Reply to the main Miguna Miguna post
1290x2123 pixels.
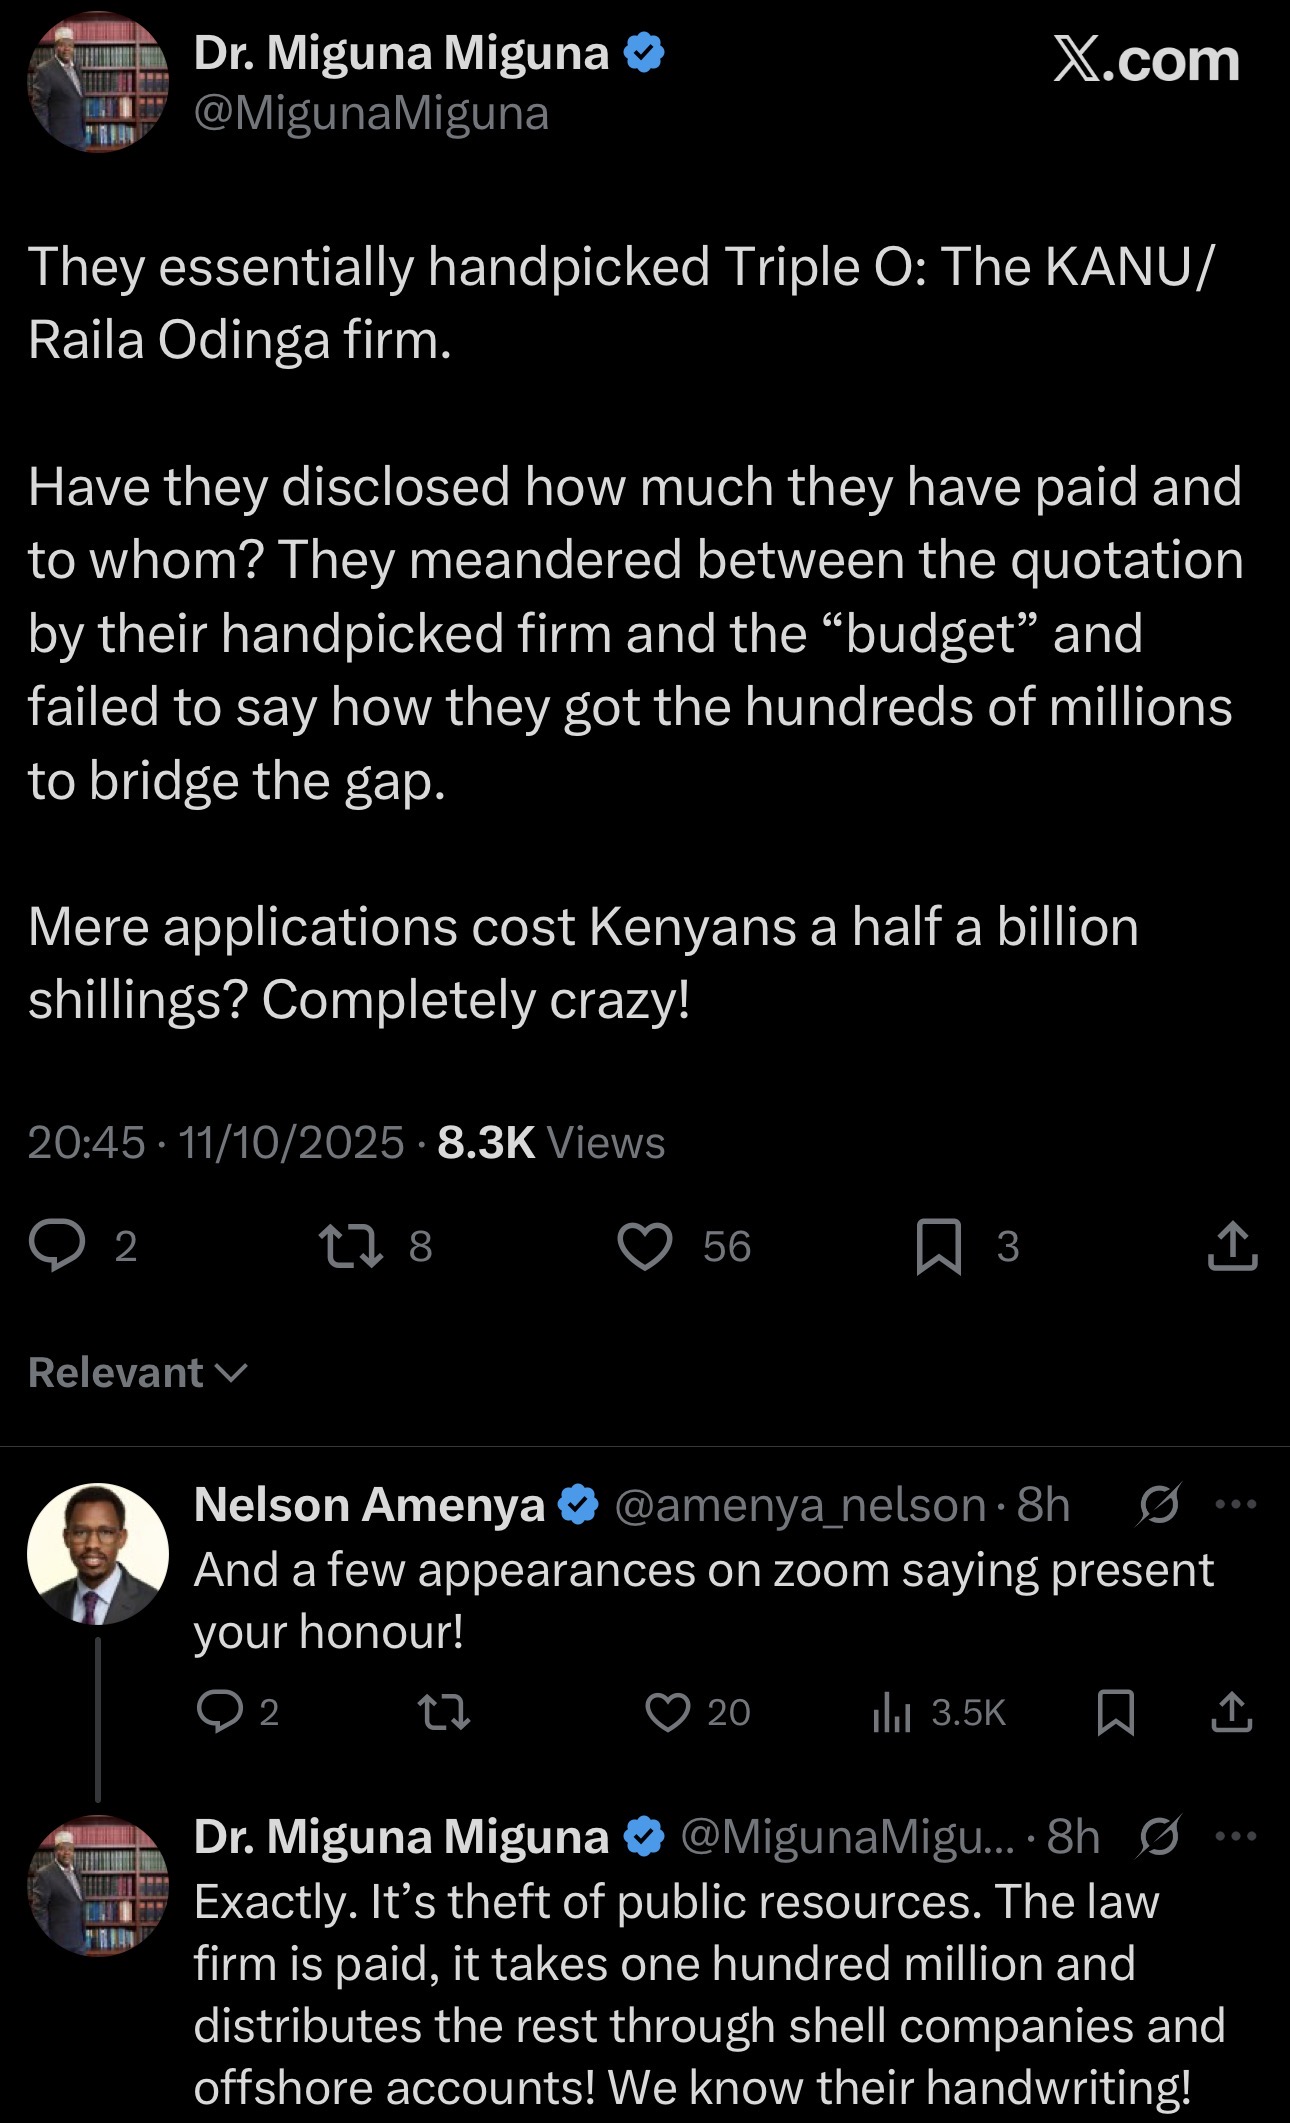pos(58,1246)
